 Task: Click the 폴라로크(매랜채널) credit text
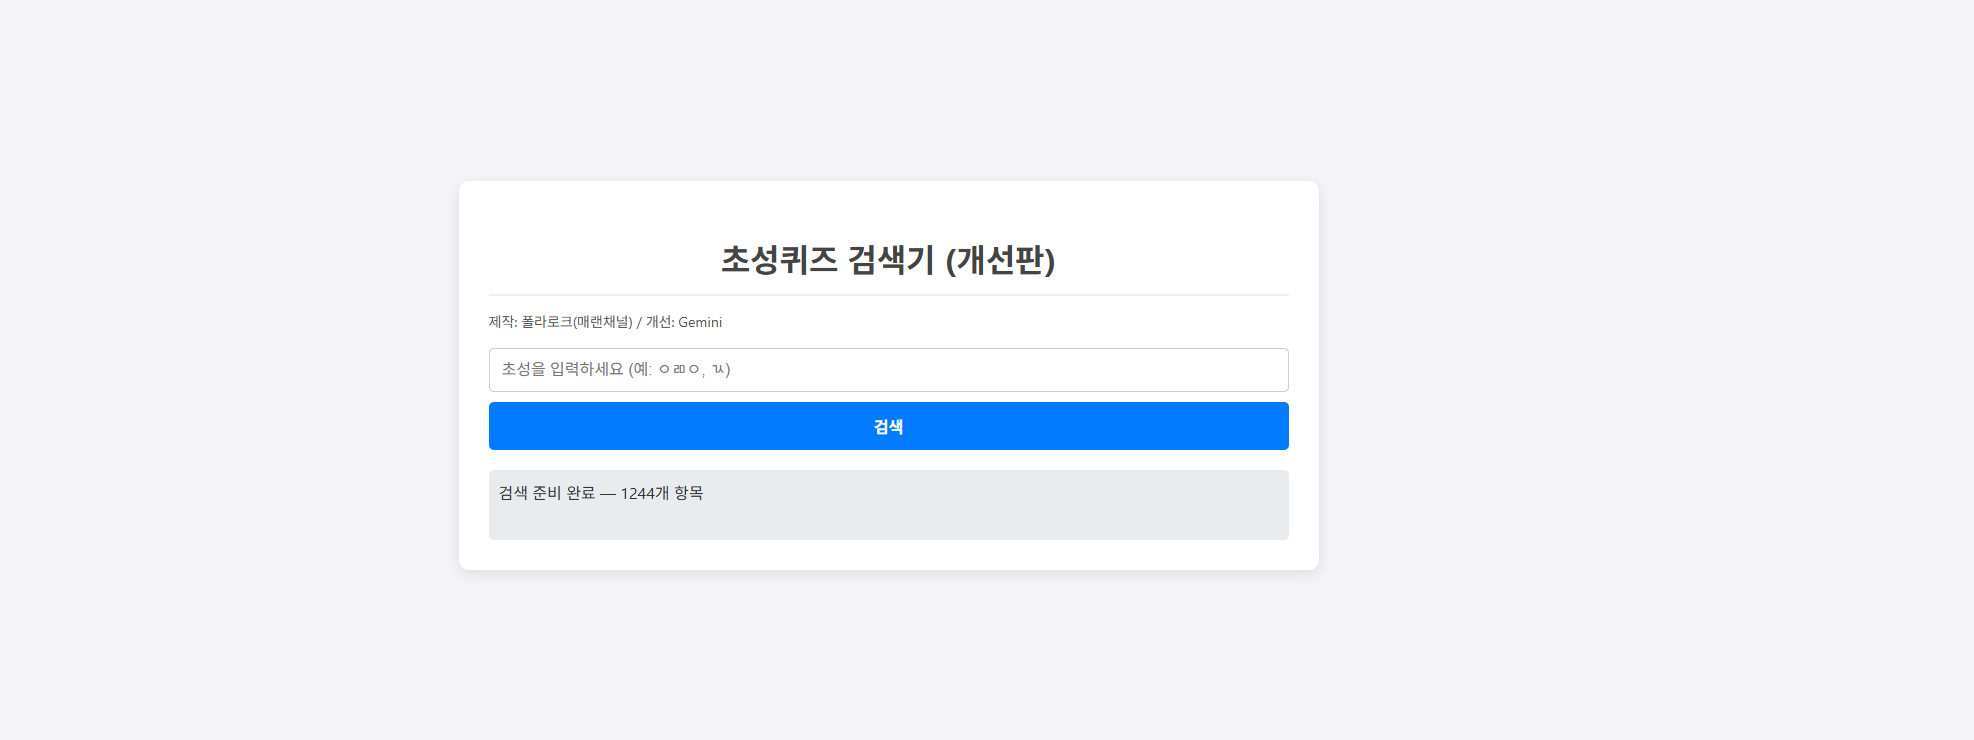click(x=577, y=322)
